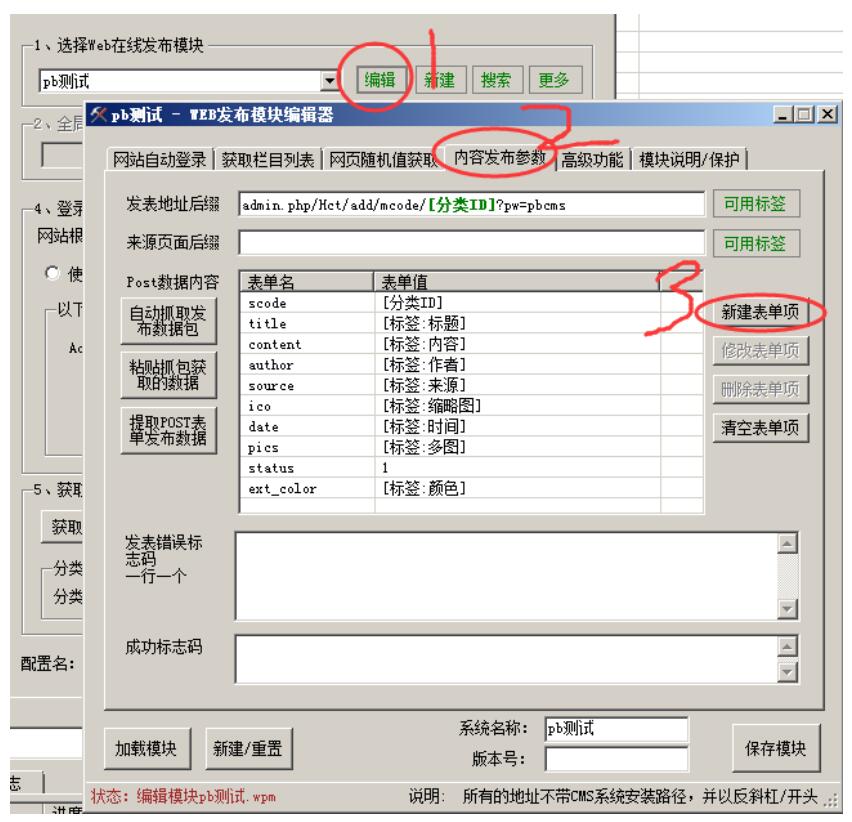The image size is (852, 822).
Task: Click the 粘贴抓包获取的数据 button
Action: pyautogui.click(x=168, y=375)
